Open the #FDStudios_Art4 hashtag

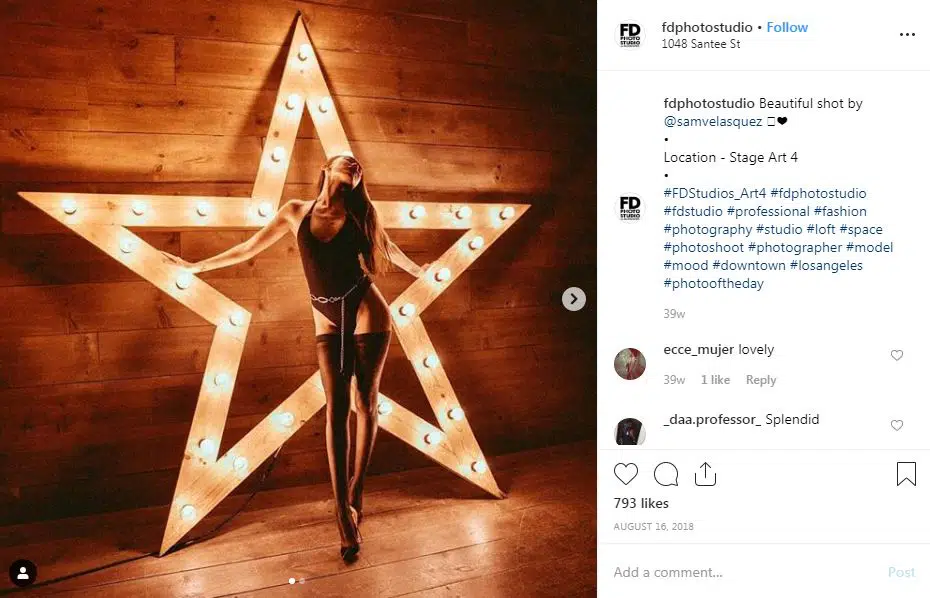tap(715, 193)
